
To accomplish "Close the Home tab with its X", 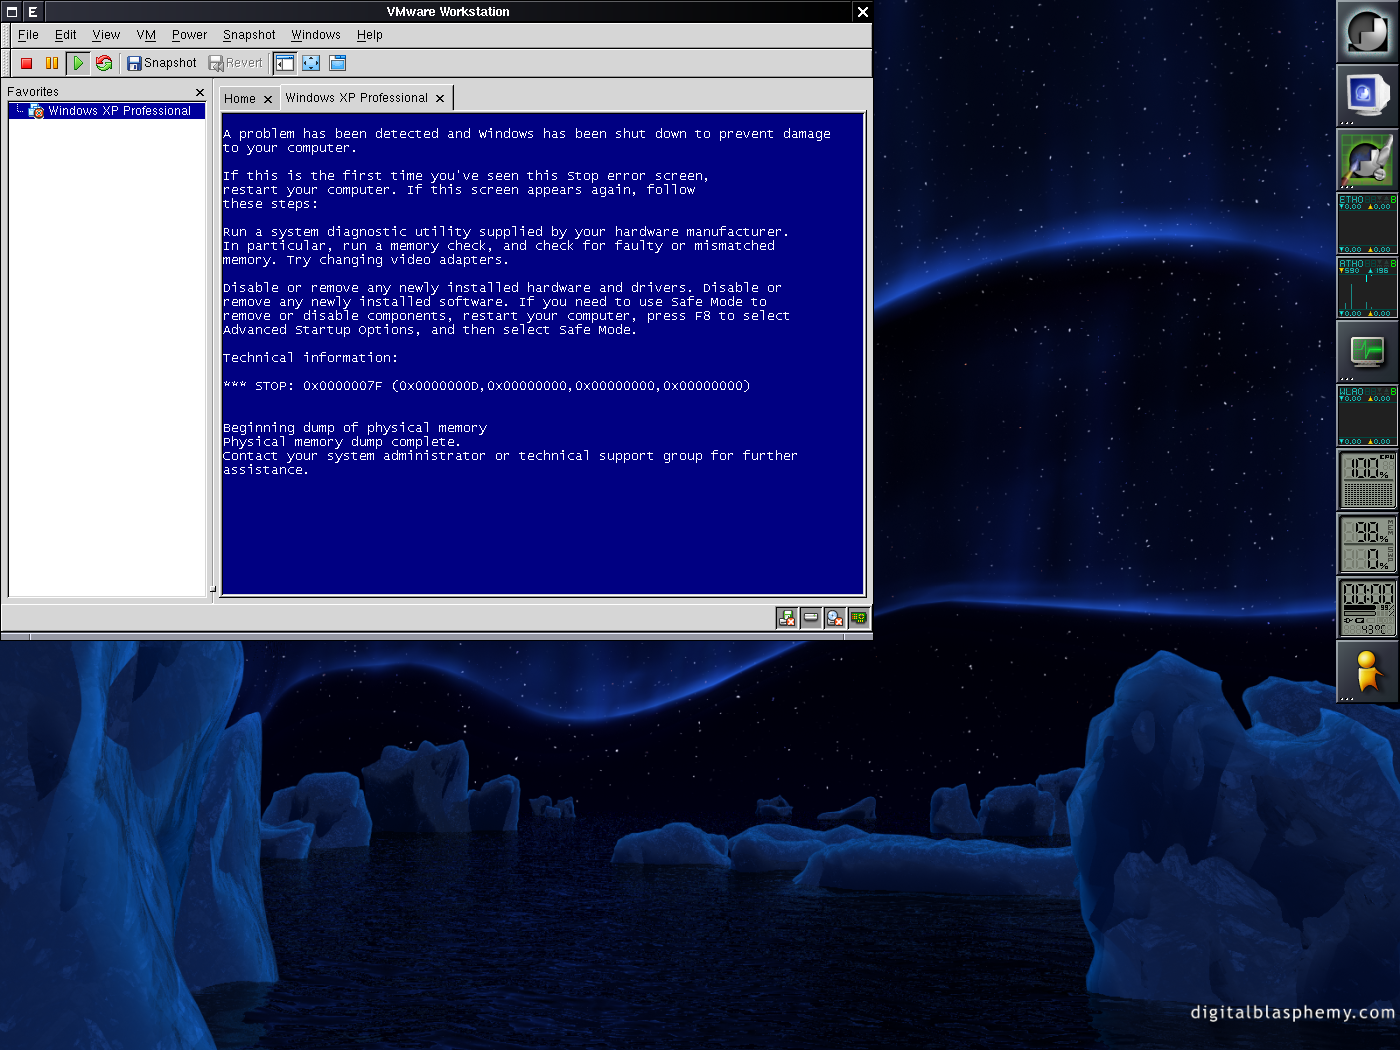I will point(268,99).
